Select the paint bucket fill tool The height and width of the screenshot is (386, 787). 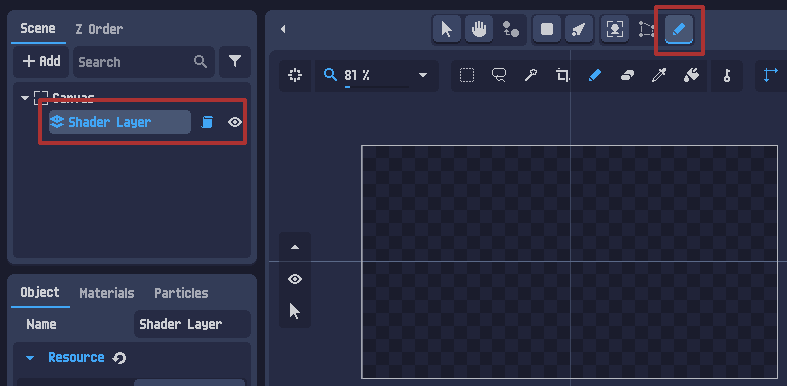tap(691, 76)
